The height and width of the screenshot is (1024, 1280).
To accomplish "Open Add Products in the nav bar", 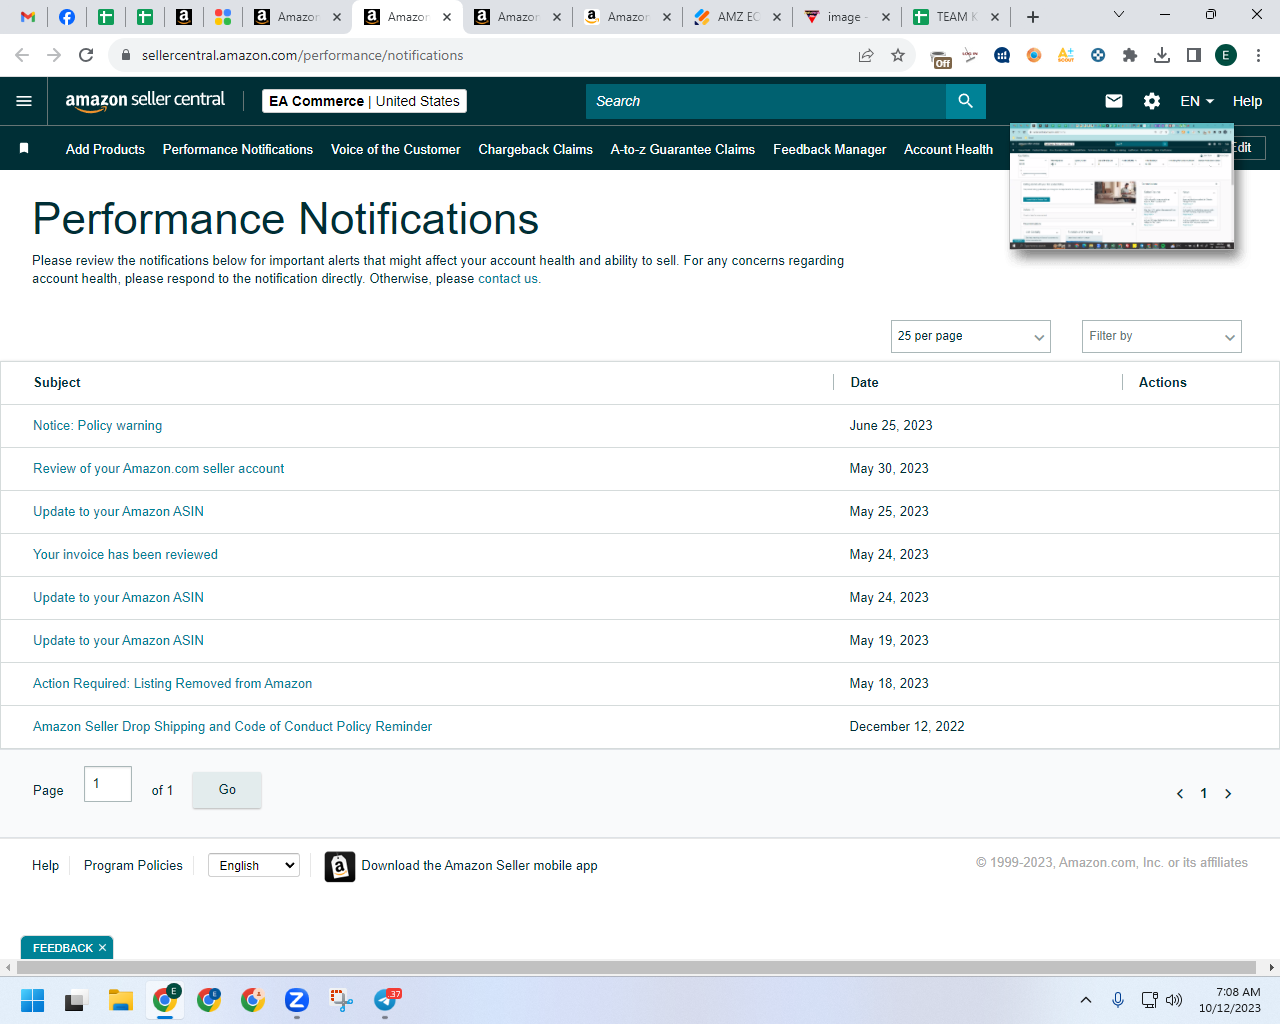I will pyautogui.click(x=105, y=149).
